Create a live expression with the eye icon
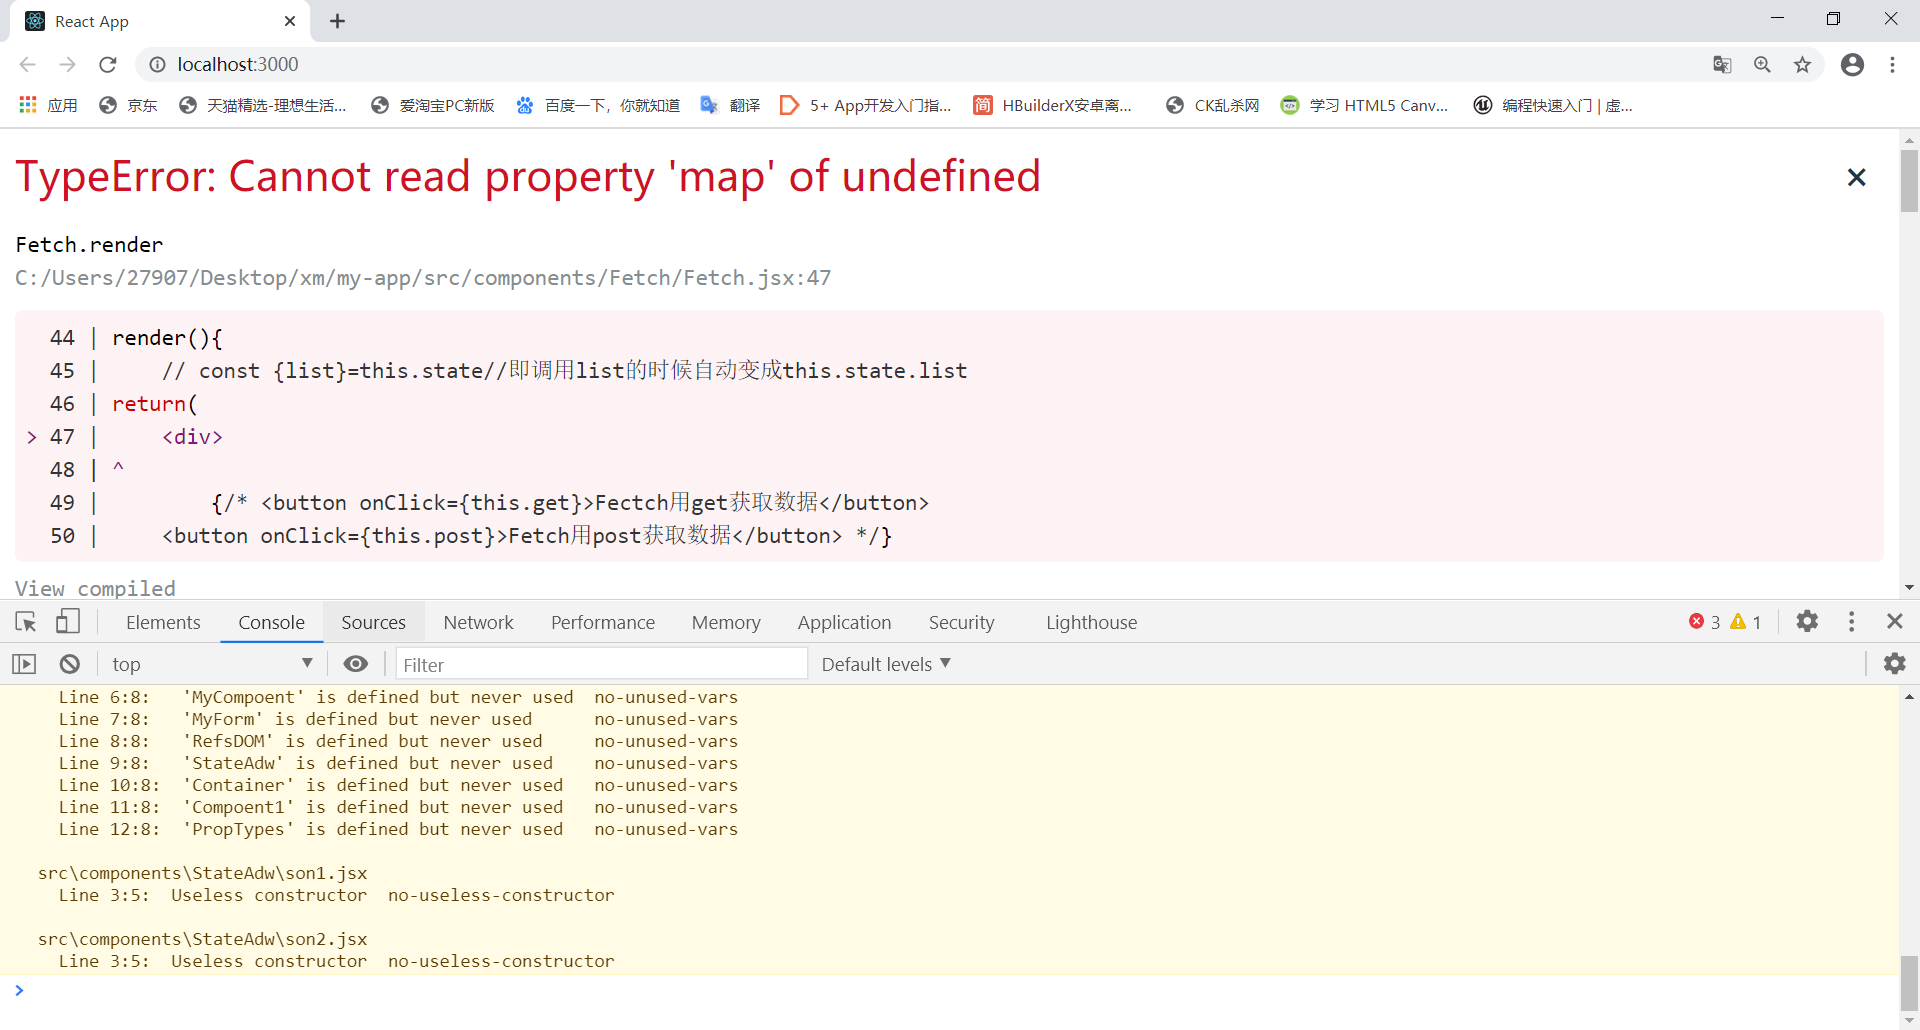The width and height of the screenshot is (1920, 1030). click(356, 664)
